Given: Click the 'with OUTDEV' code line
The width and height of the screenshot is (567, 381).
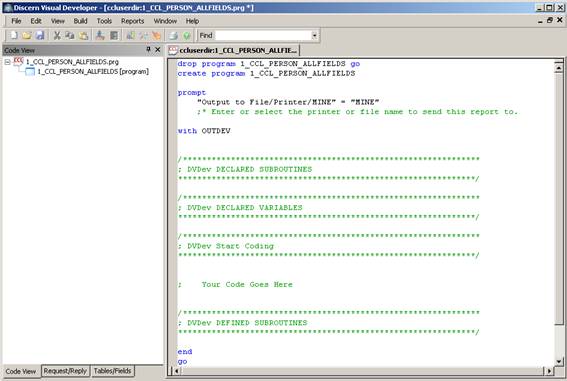Looking at the screenshot, I should pos(204,131).
